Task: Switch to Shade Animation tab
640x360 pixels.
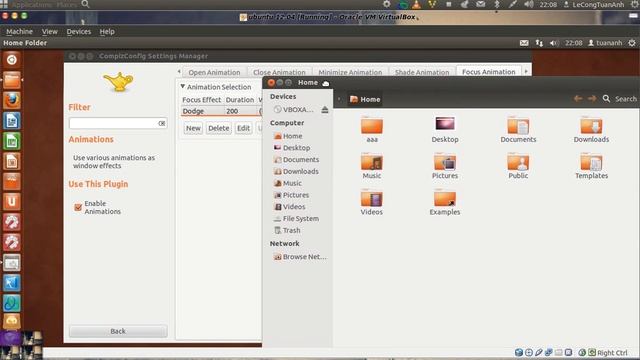Action: click(x=422, y=72)
